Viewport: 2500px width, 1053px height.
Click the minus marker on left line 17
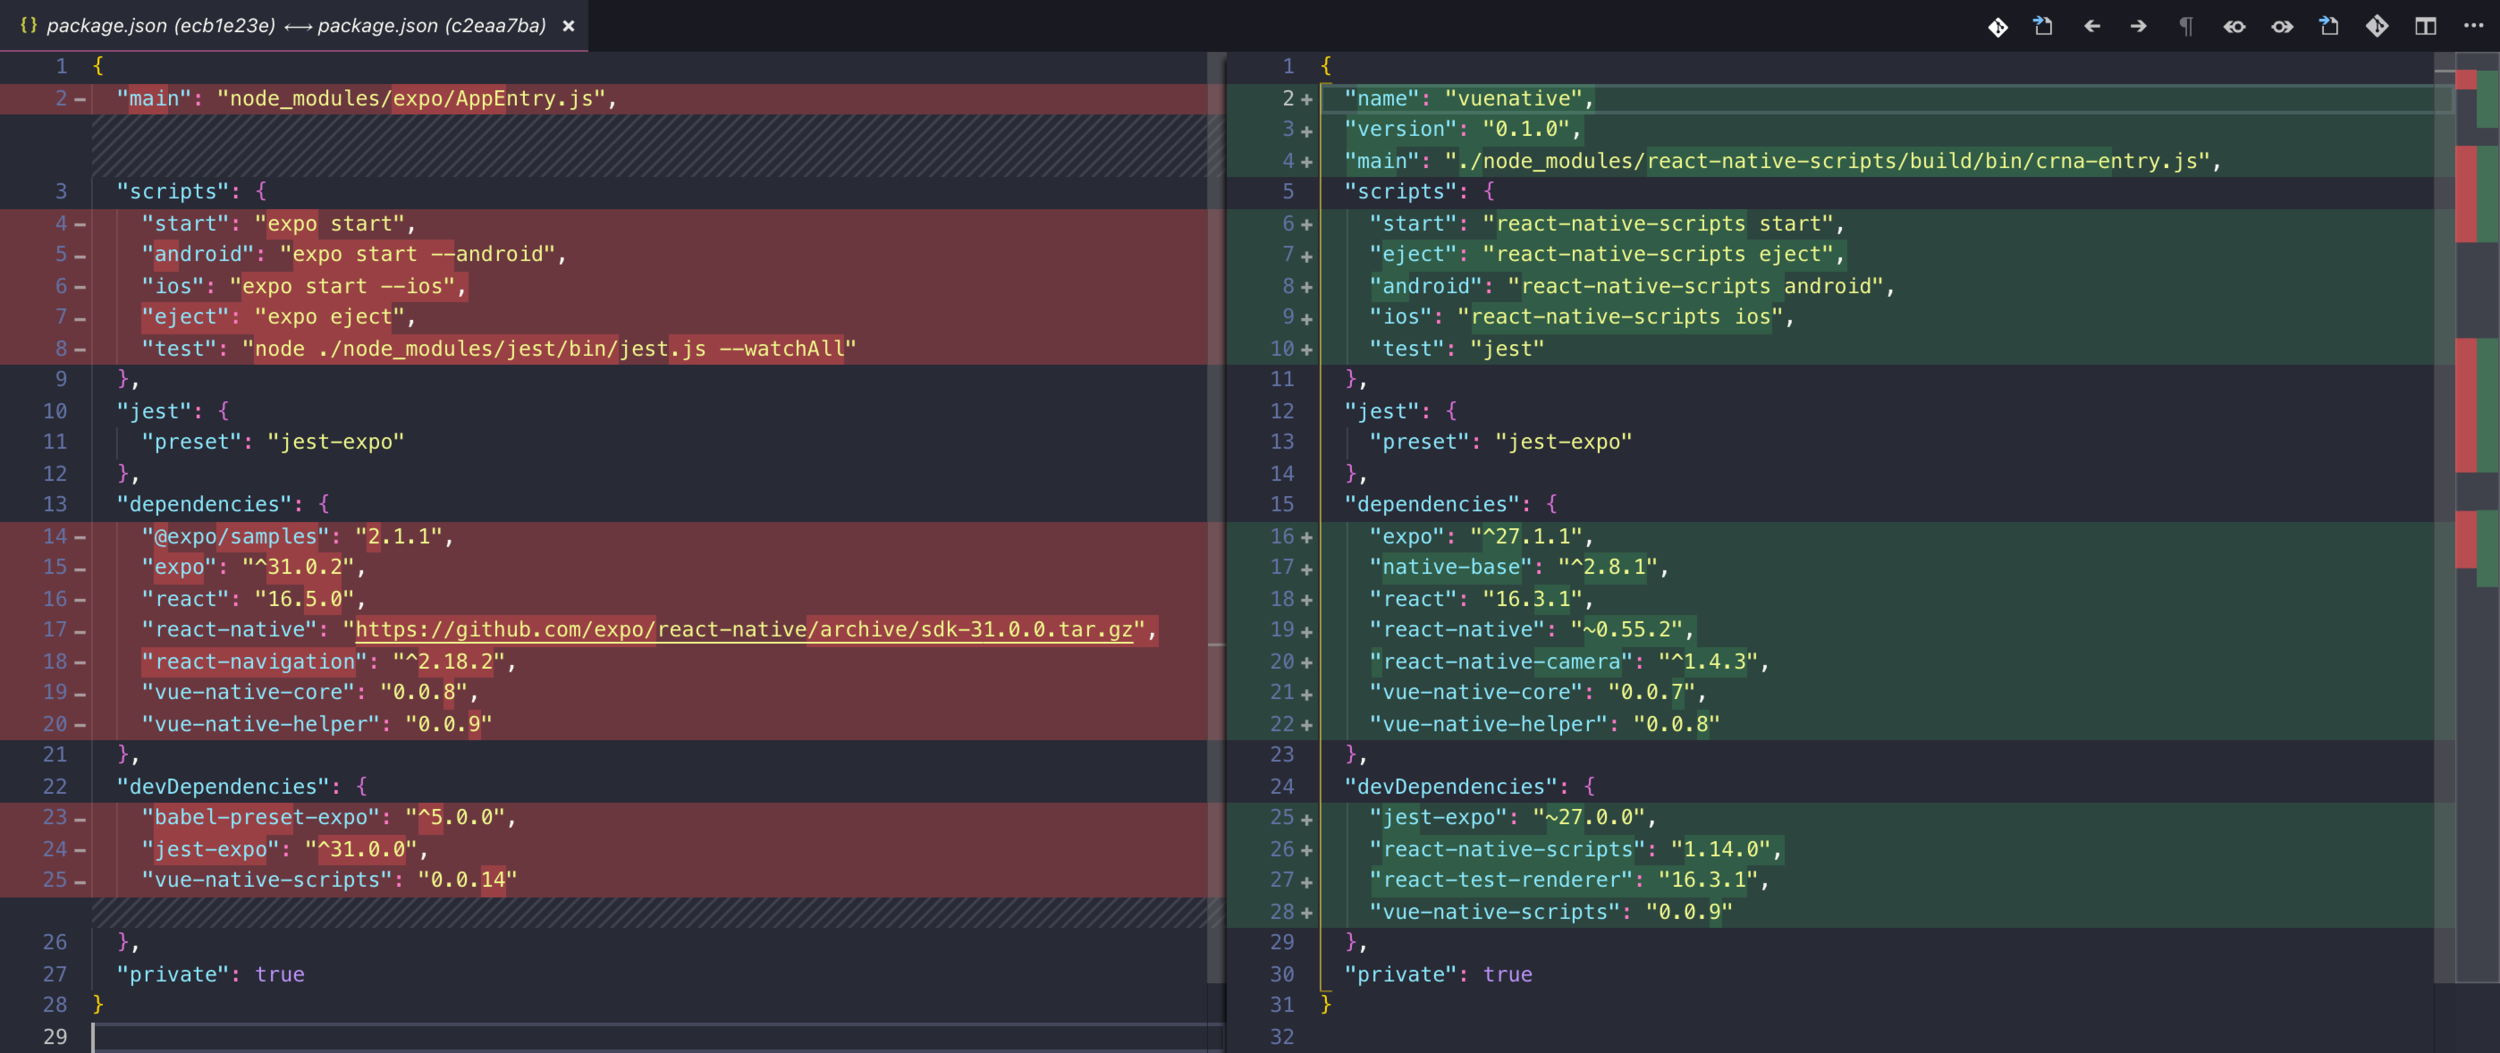point(80,631)
